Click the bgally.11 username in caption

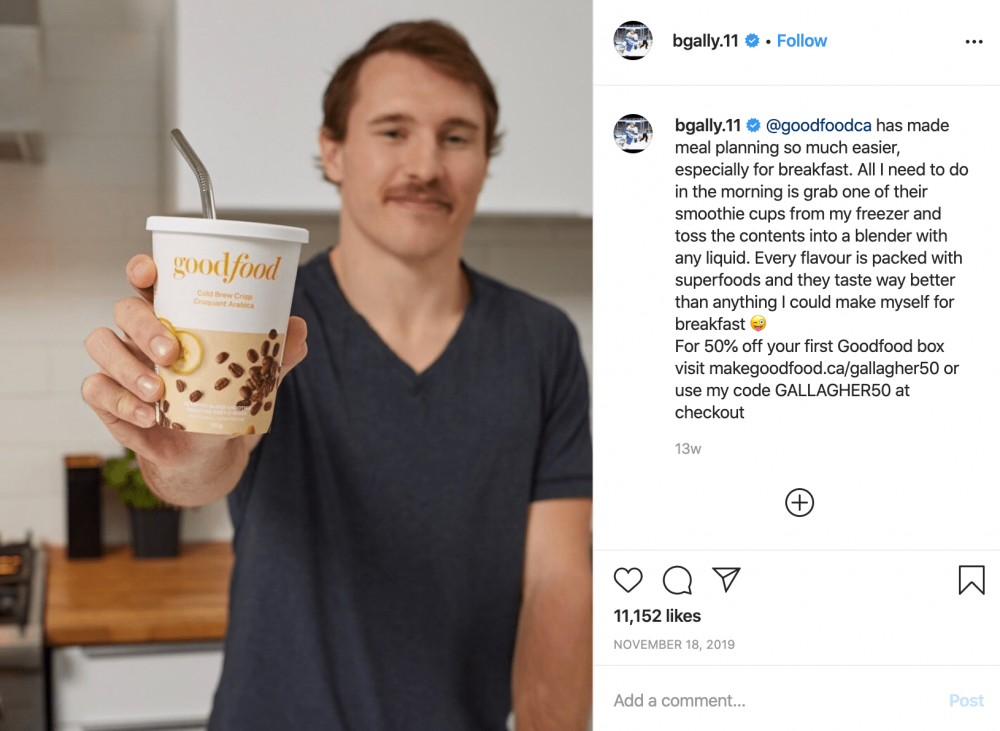click(707, 125)
